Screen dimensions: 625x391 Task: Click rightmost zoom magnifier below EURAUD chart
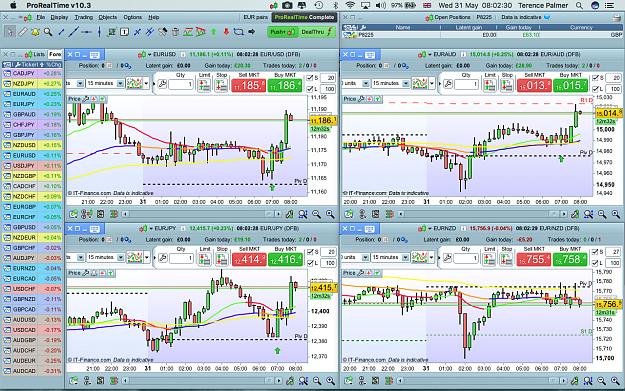[615, 214]
